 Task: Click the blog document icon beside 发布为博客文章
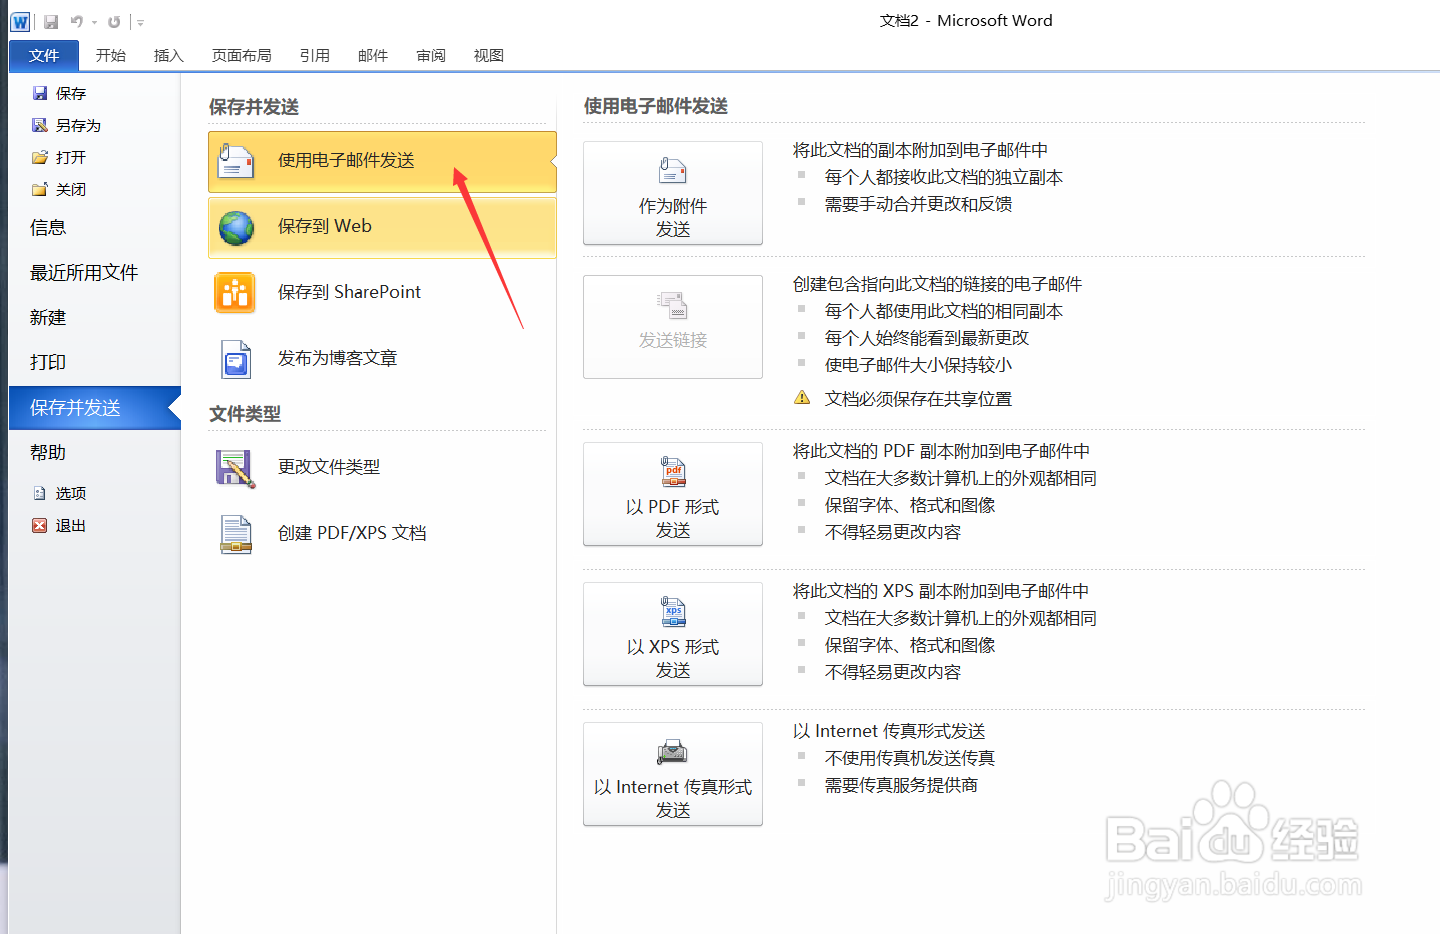coord(236,360)
